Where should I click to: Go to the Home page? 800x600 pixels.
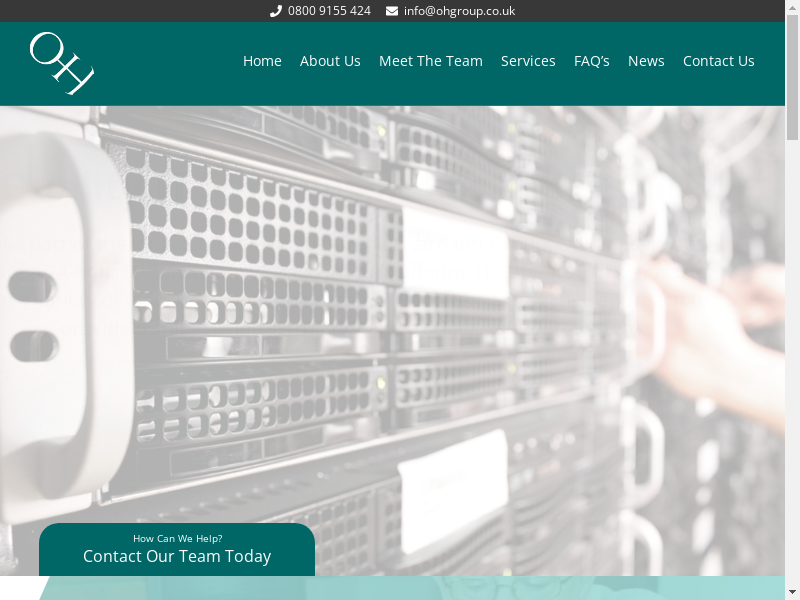[262, 61]
